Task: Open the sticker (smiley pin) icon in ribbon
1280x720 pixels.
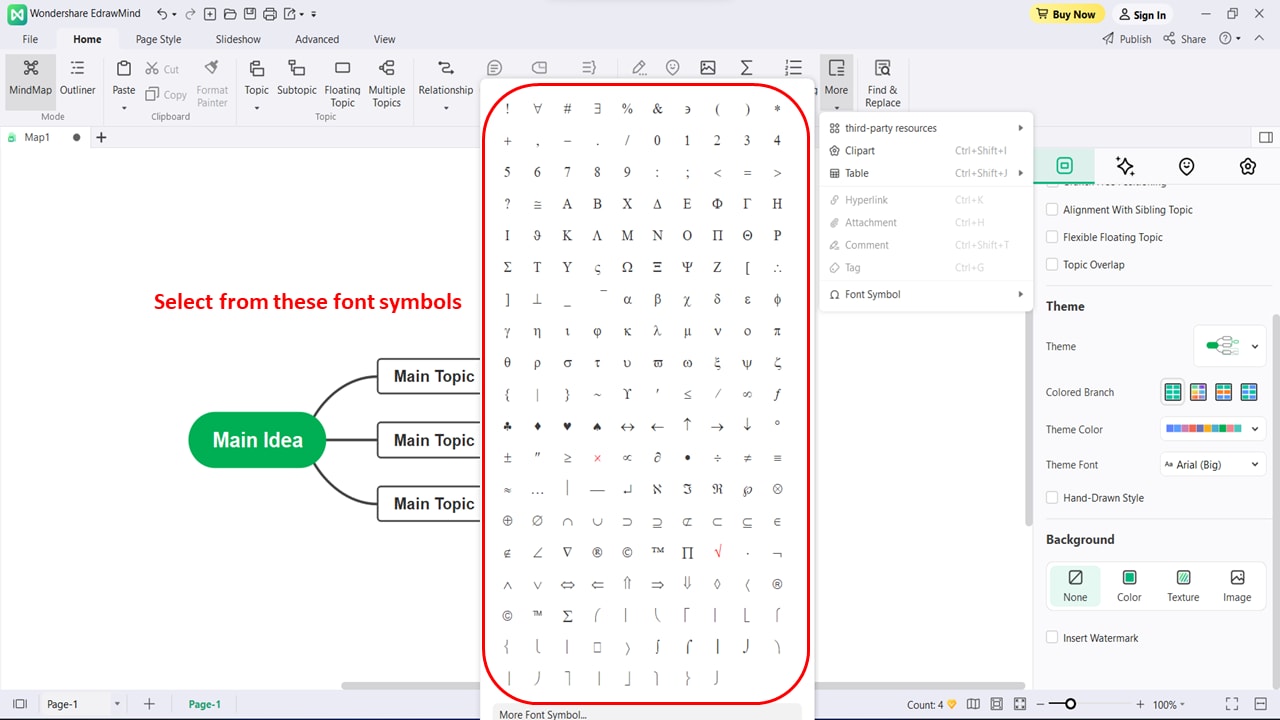Action: click(x=673, y=68)
